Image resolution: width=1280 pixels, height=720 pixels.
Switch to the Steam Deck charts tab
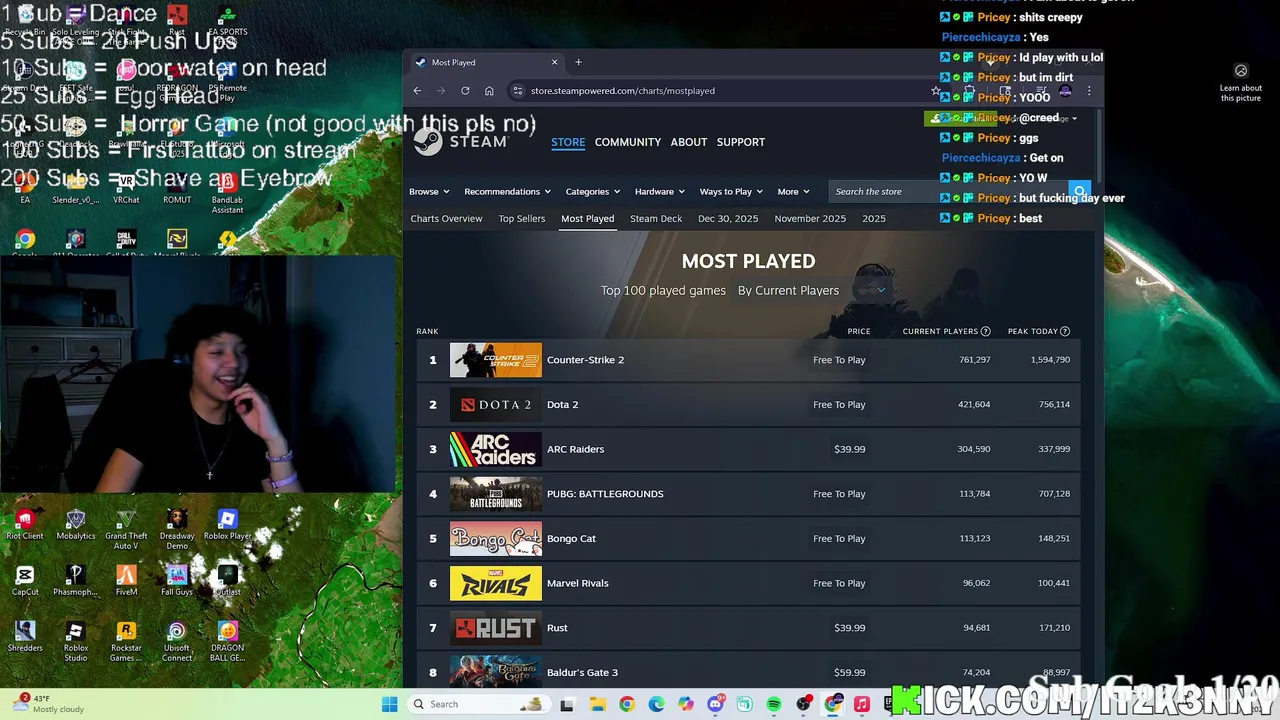(656, 218)
